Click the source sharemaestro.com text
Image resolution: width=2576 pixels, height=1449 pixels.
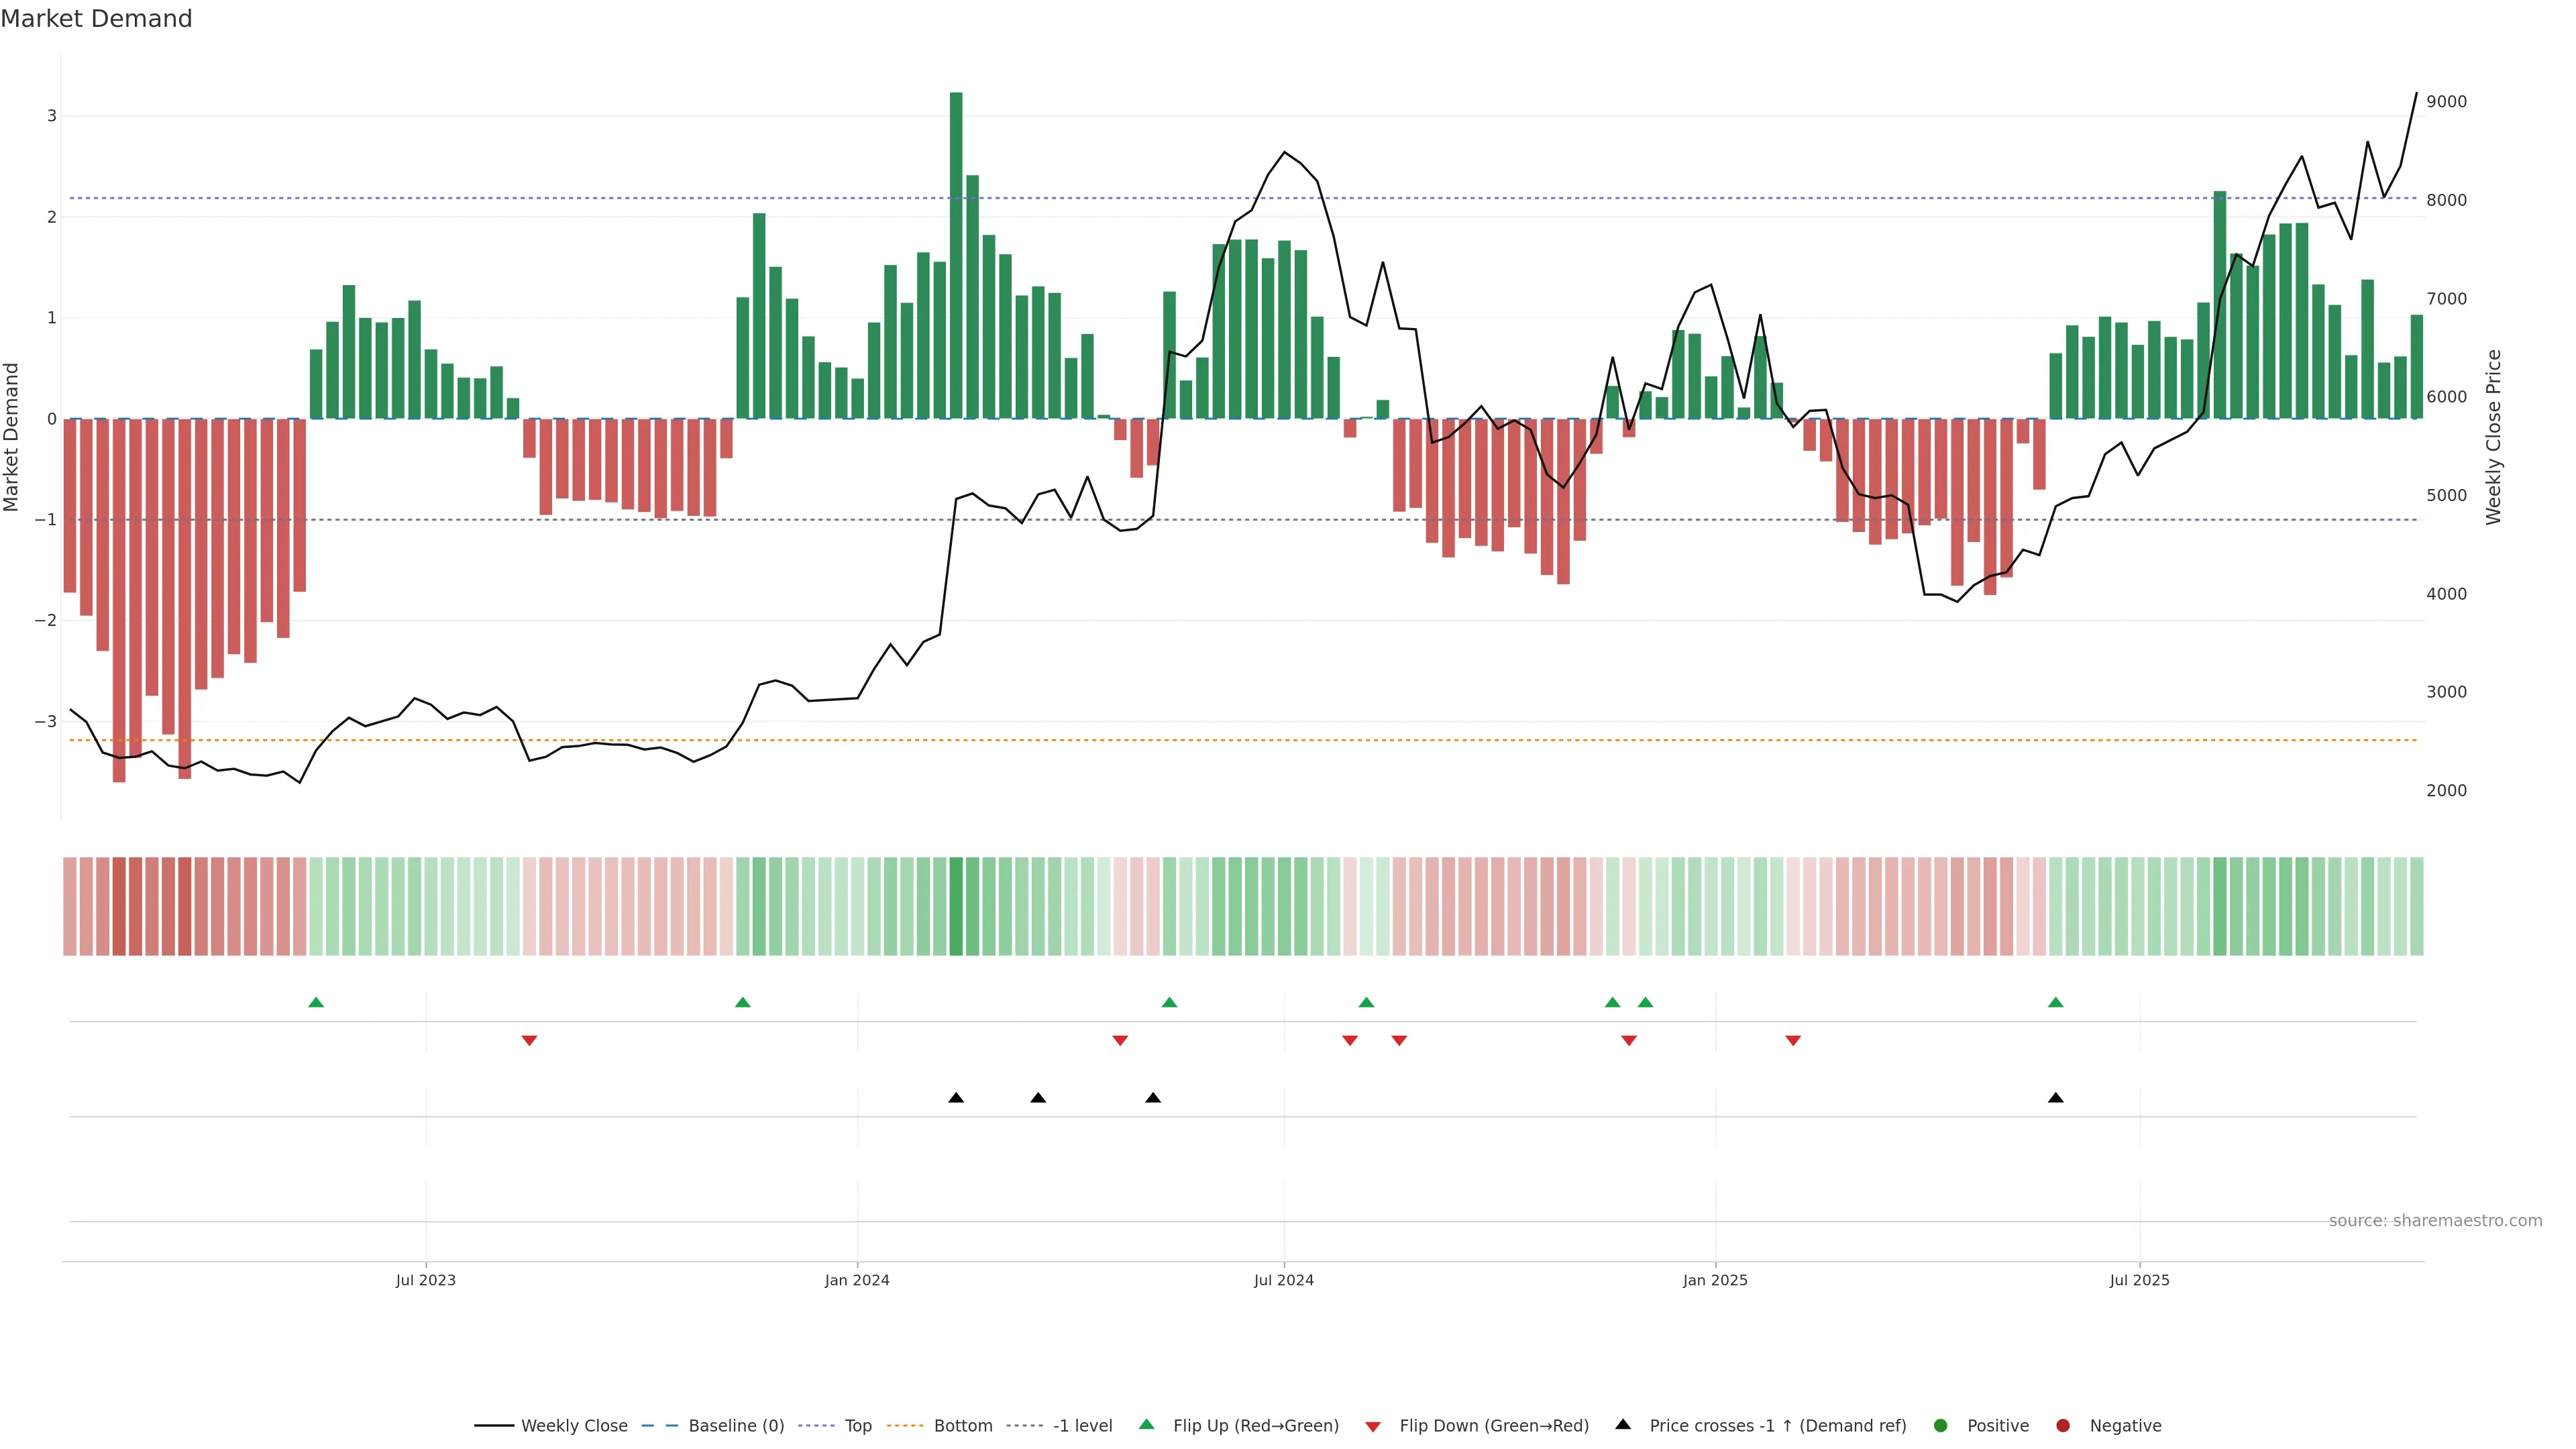(x=2435, y=1221)
